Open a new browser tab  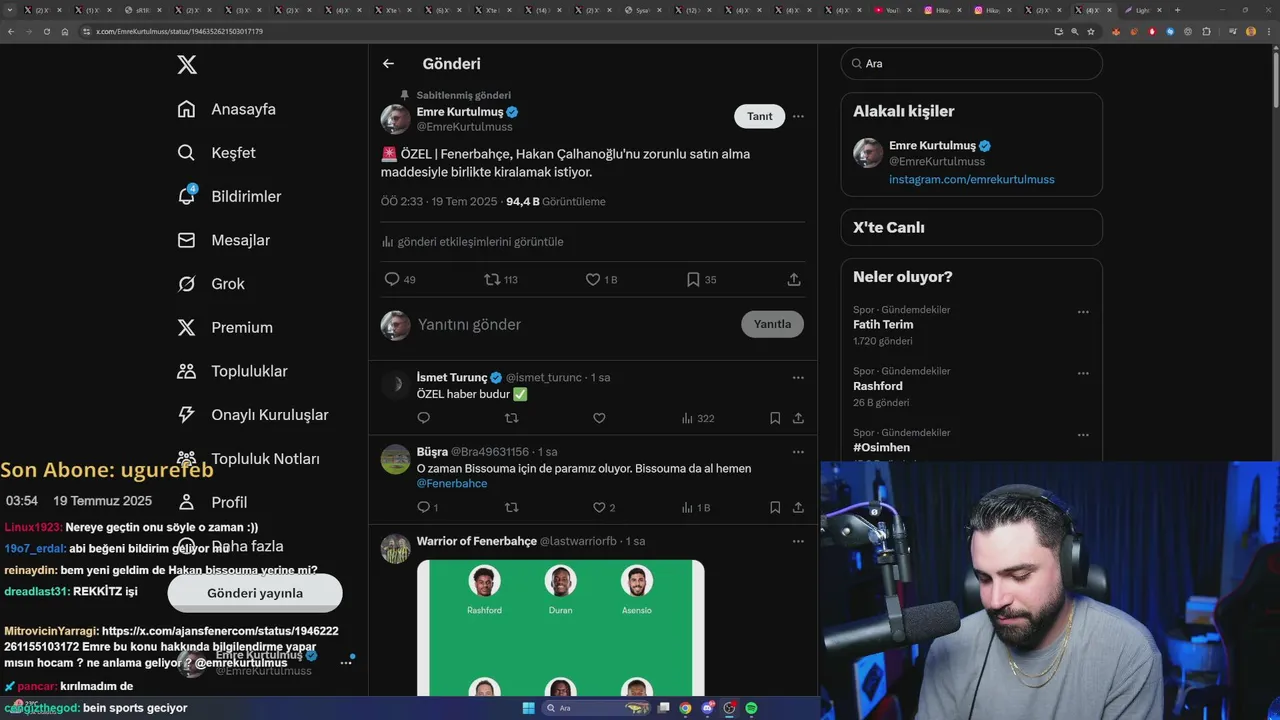pos(1177,10)
